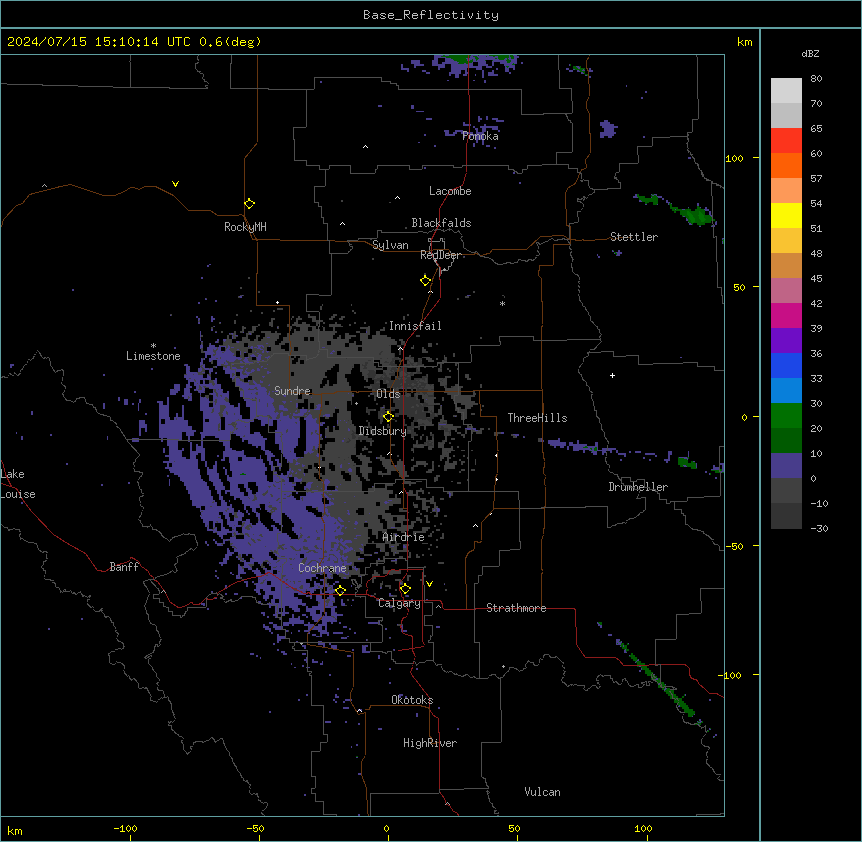The width and height of the screenshot is (862, 842).
Task: Click the Ponoka map label
Action: (x=480, y=136)
